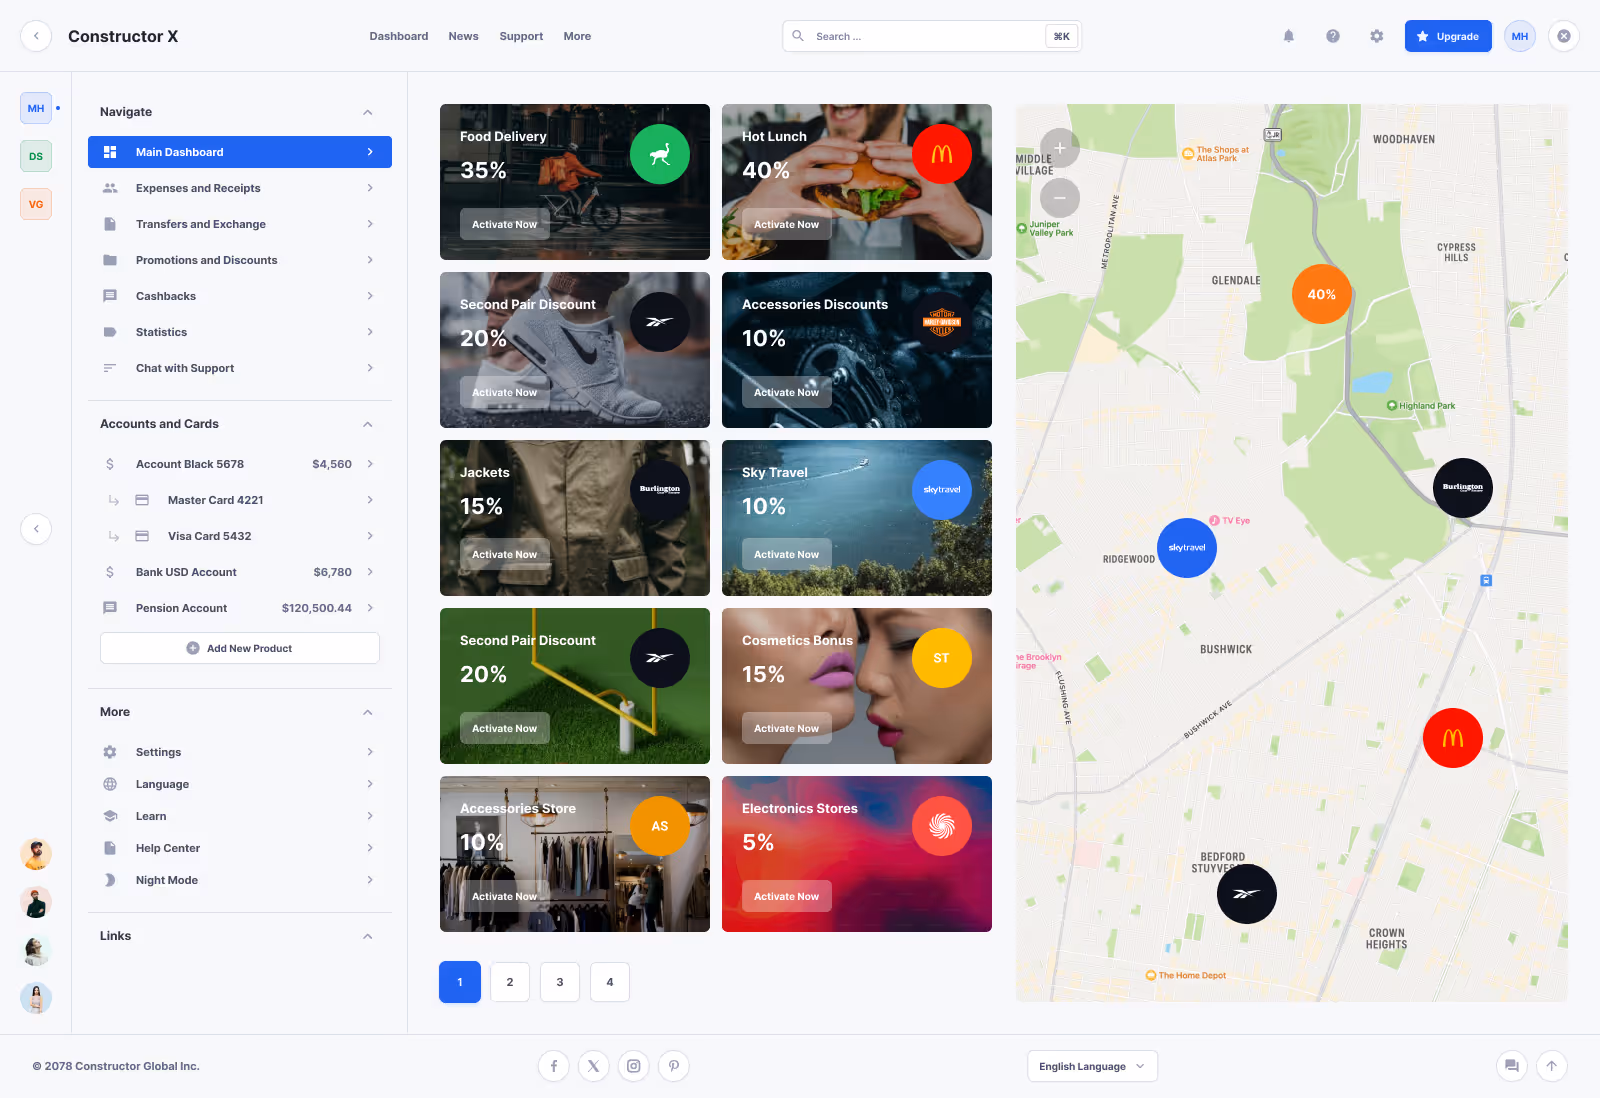Open Cashbacks in sidebar
The width and height of the screenshot is (1600, 1098).
[x=240, y=296]
